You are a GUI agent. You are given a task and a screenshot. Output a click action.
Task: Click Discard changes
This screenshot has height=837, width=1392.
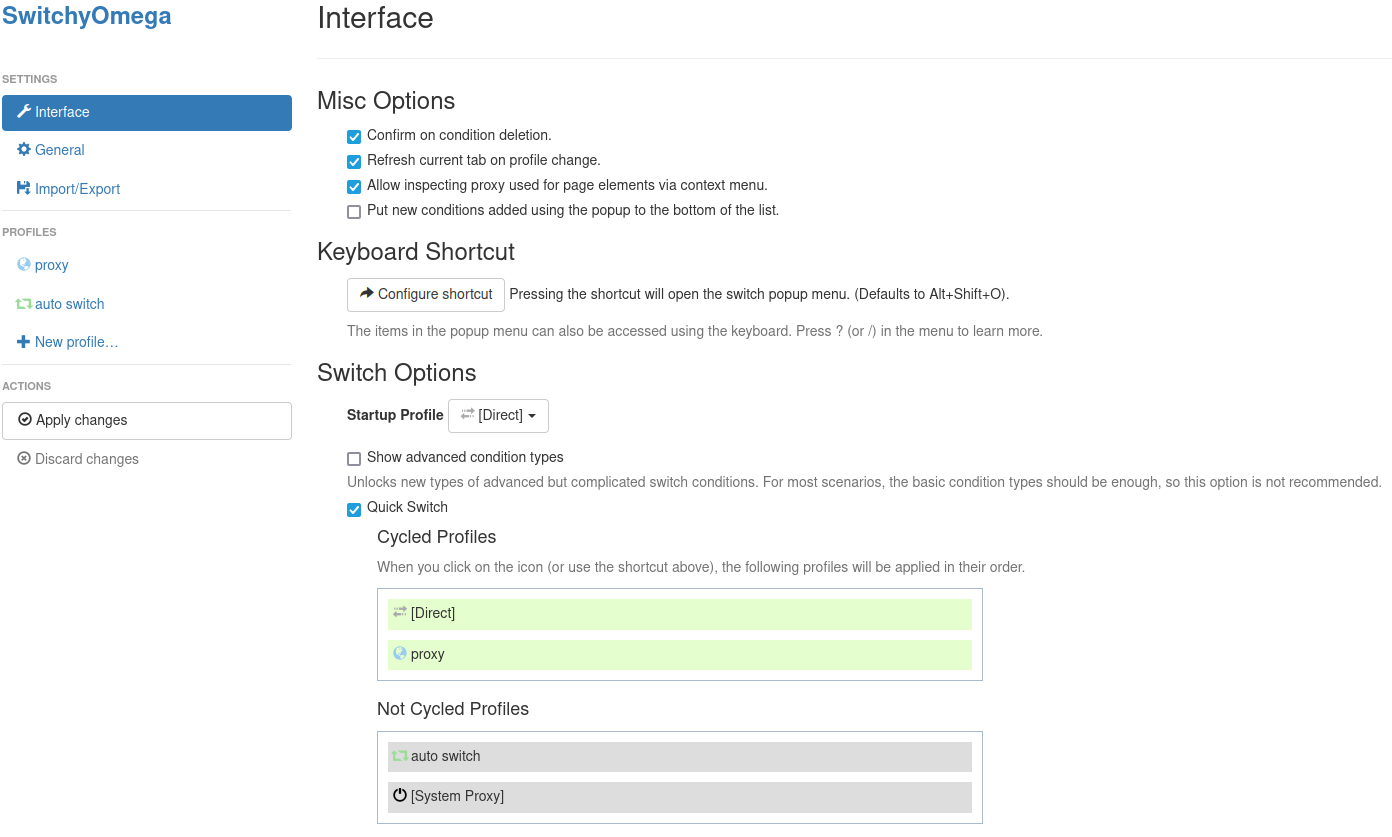click(x=86, y=459)
